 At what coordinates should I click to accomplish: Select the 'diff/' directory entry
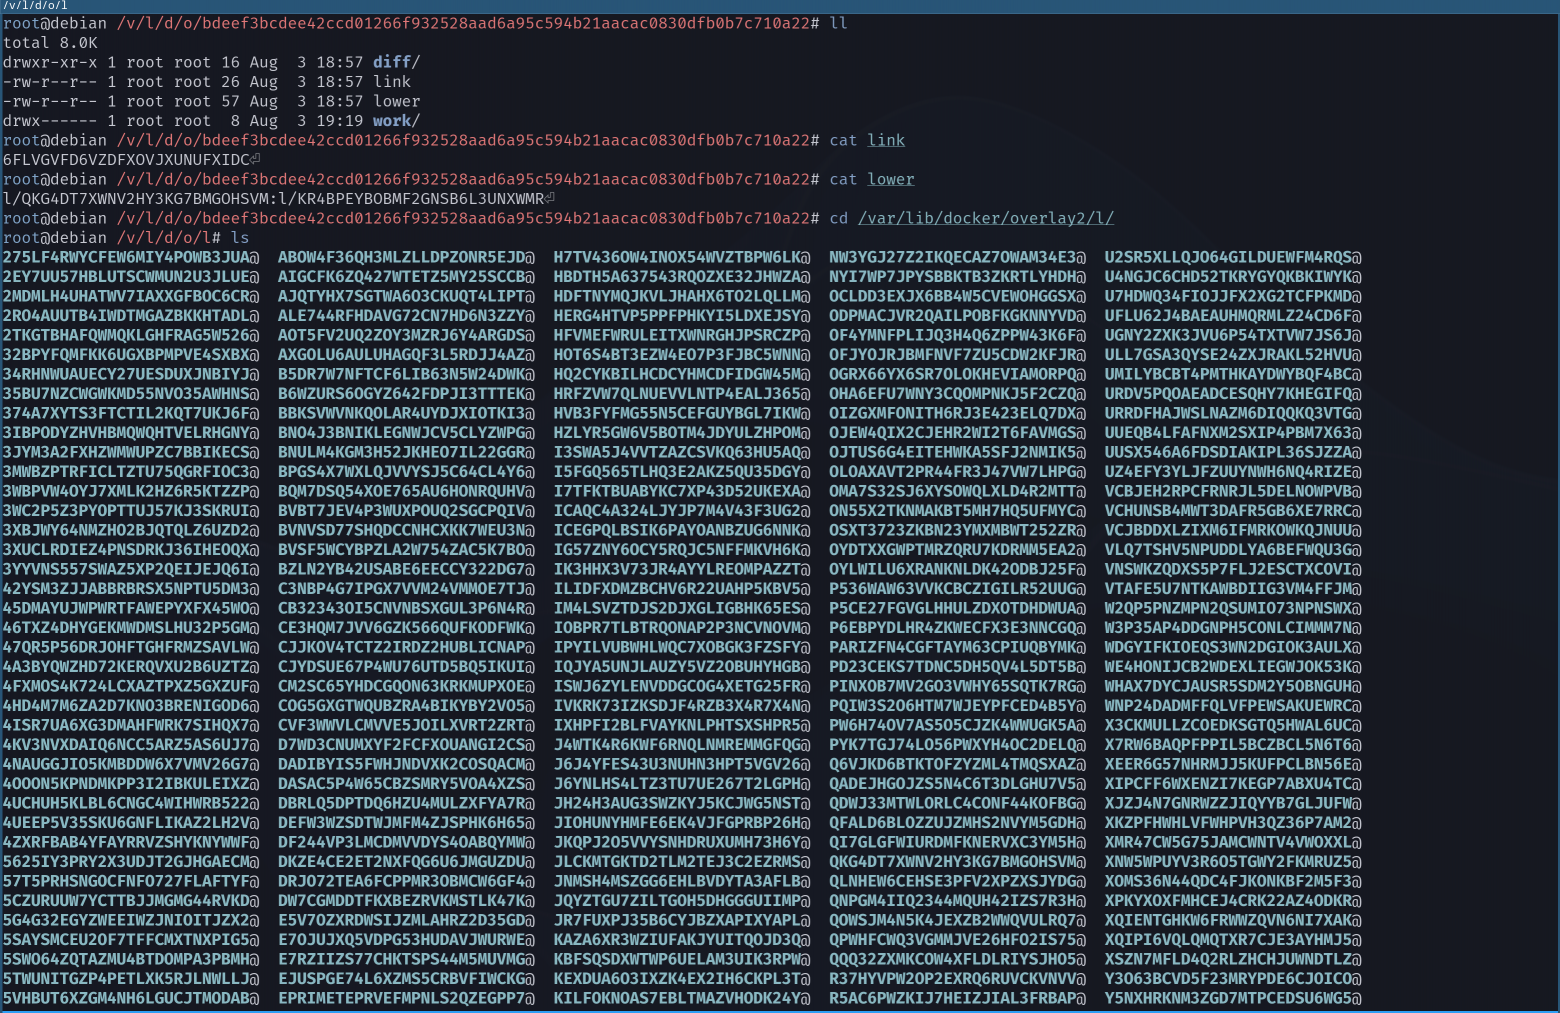396,62
